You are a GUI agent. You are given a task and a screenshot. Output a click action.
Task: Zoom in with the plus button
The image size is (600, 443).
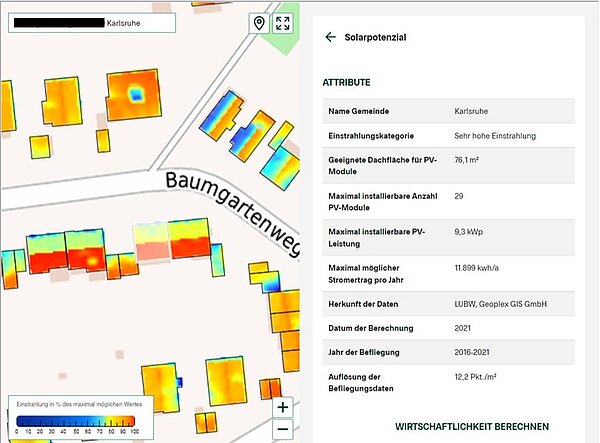click(x=282, y=407)
